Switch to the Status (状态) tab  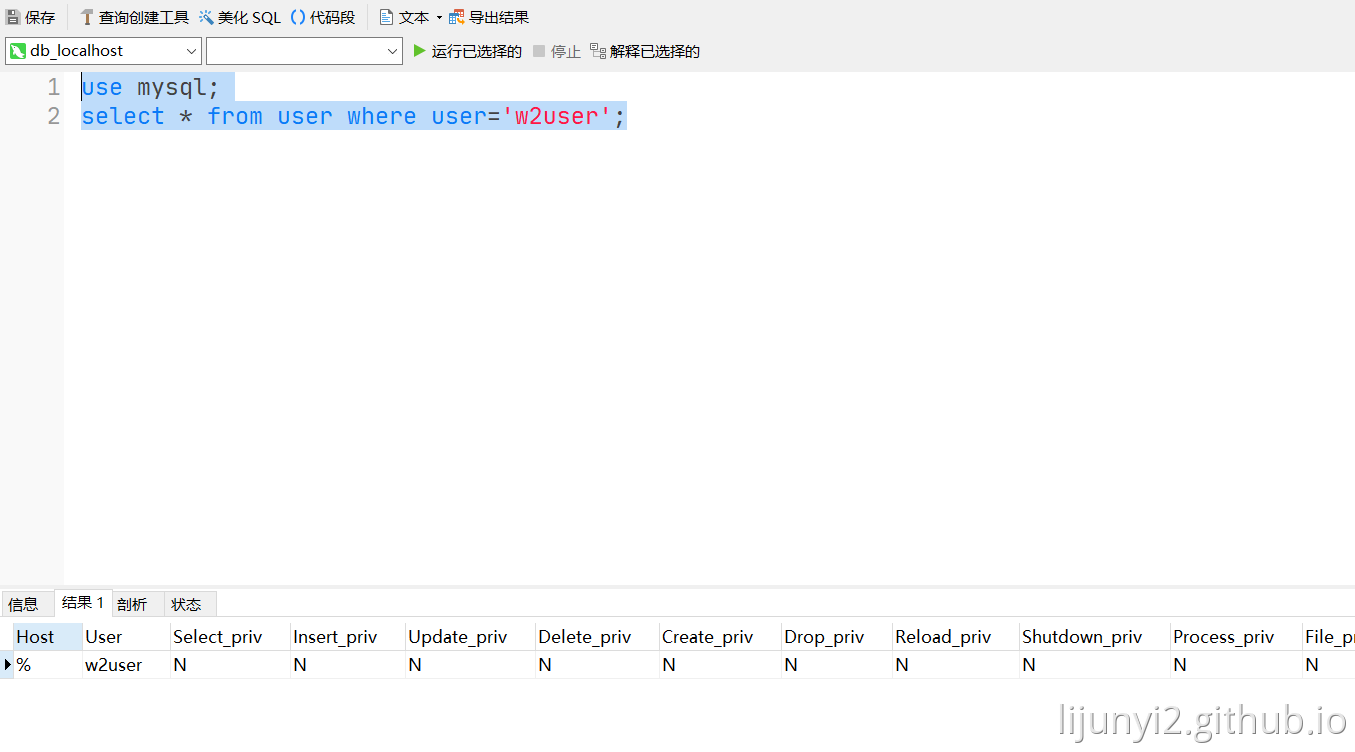pos(186,604)
